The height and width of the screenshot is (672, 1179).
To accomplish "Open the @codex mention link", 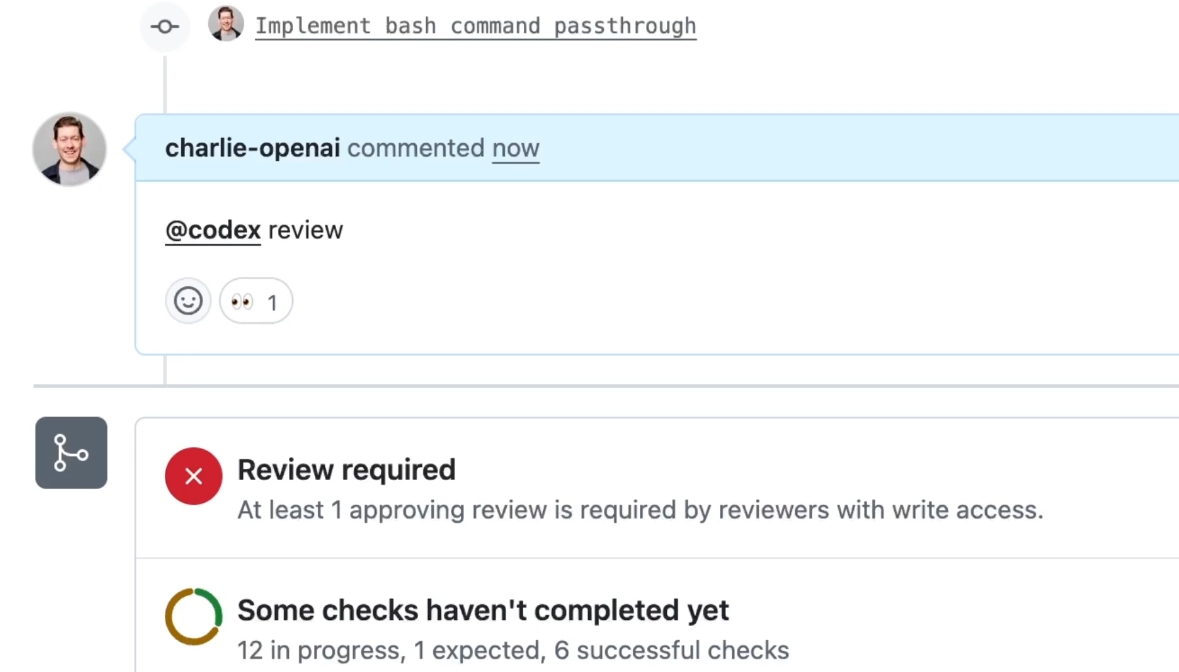I will 212,230.
